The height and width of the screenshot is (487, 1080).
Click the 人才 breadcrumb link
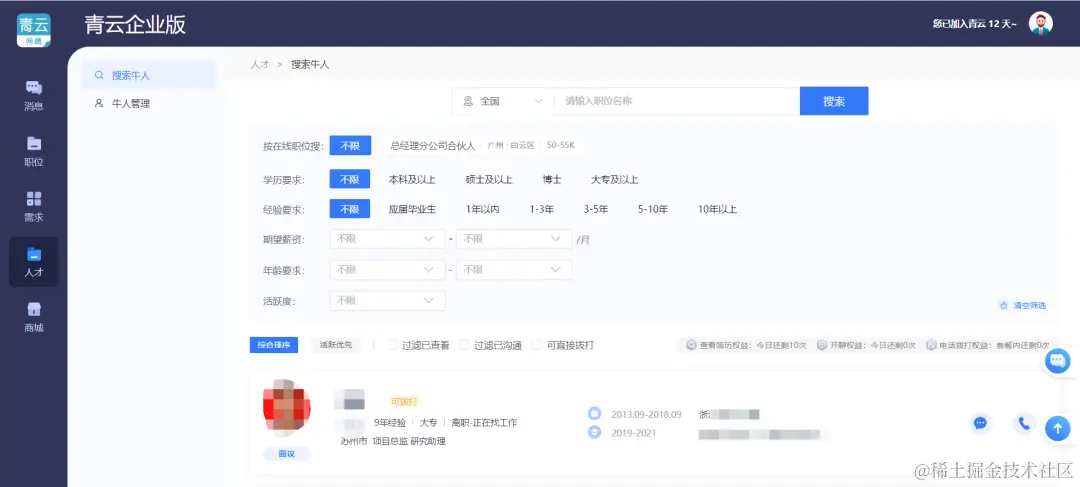point(260,64)
